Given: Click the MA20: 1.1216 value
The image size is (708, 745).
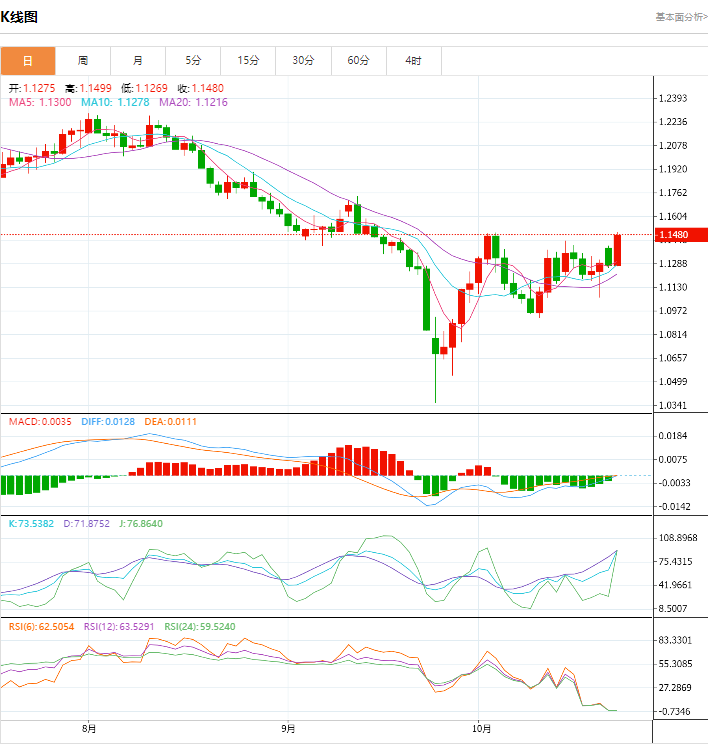Looking at the screenshot, I should [193, 102].
